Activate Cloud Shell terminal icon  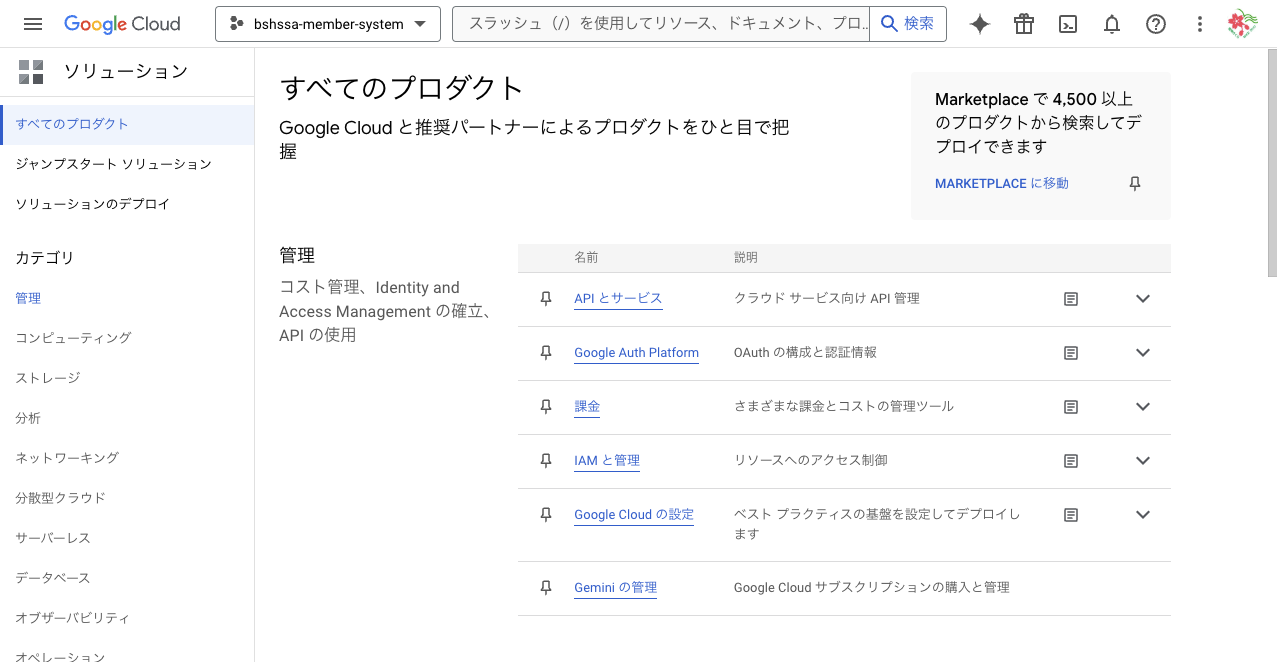click(x=1068, y=24)
